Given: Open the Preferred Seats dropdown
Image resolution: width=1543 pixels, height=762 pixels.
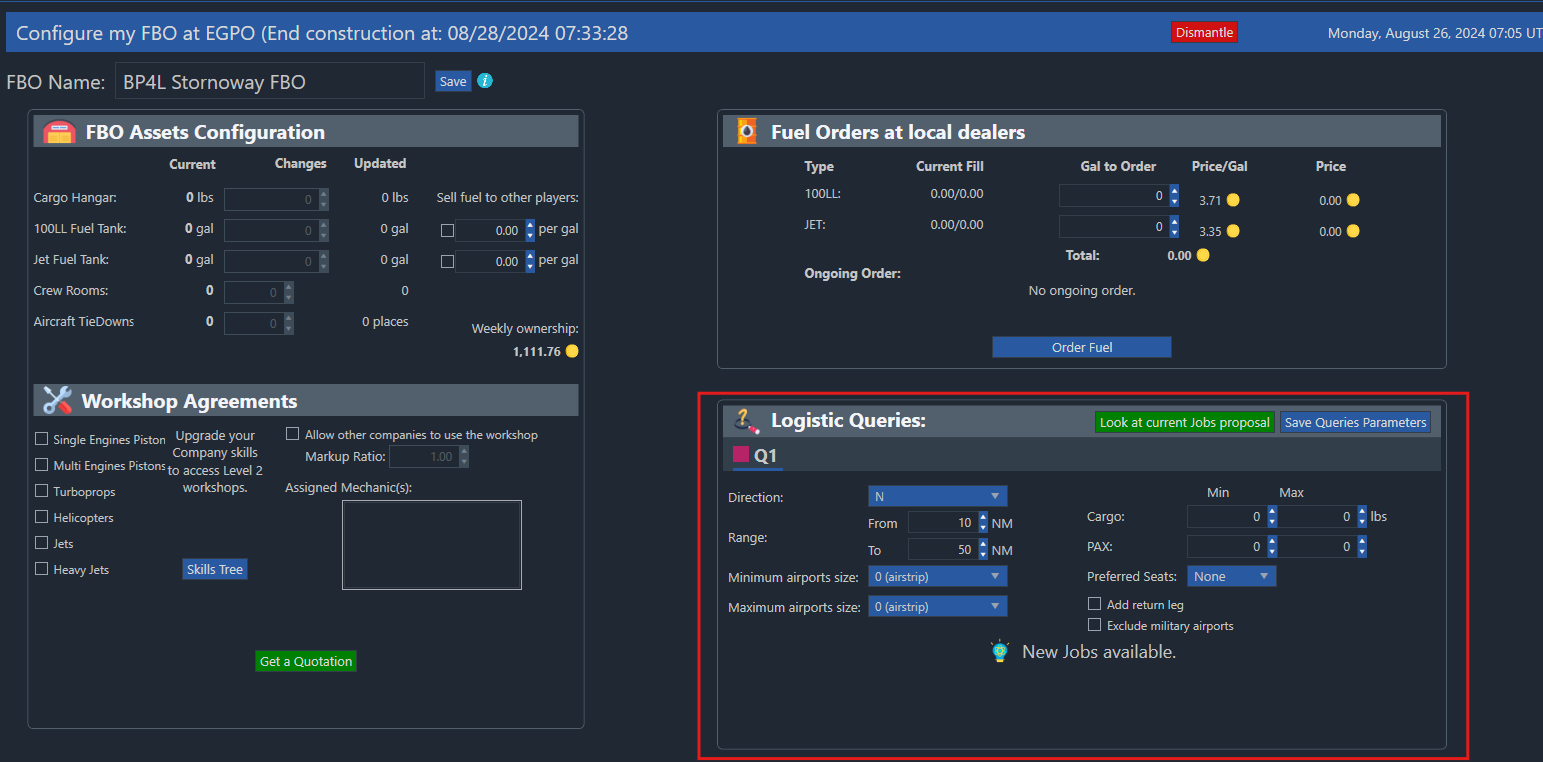Looking at the screenshot, I should pyautogui.click(x=1231, y=576).
